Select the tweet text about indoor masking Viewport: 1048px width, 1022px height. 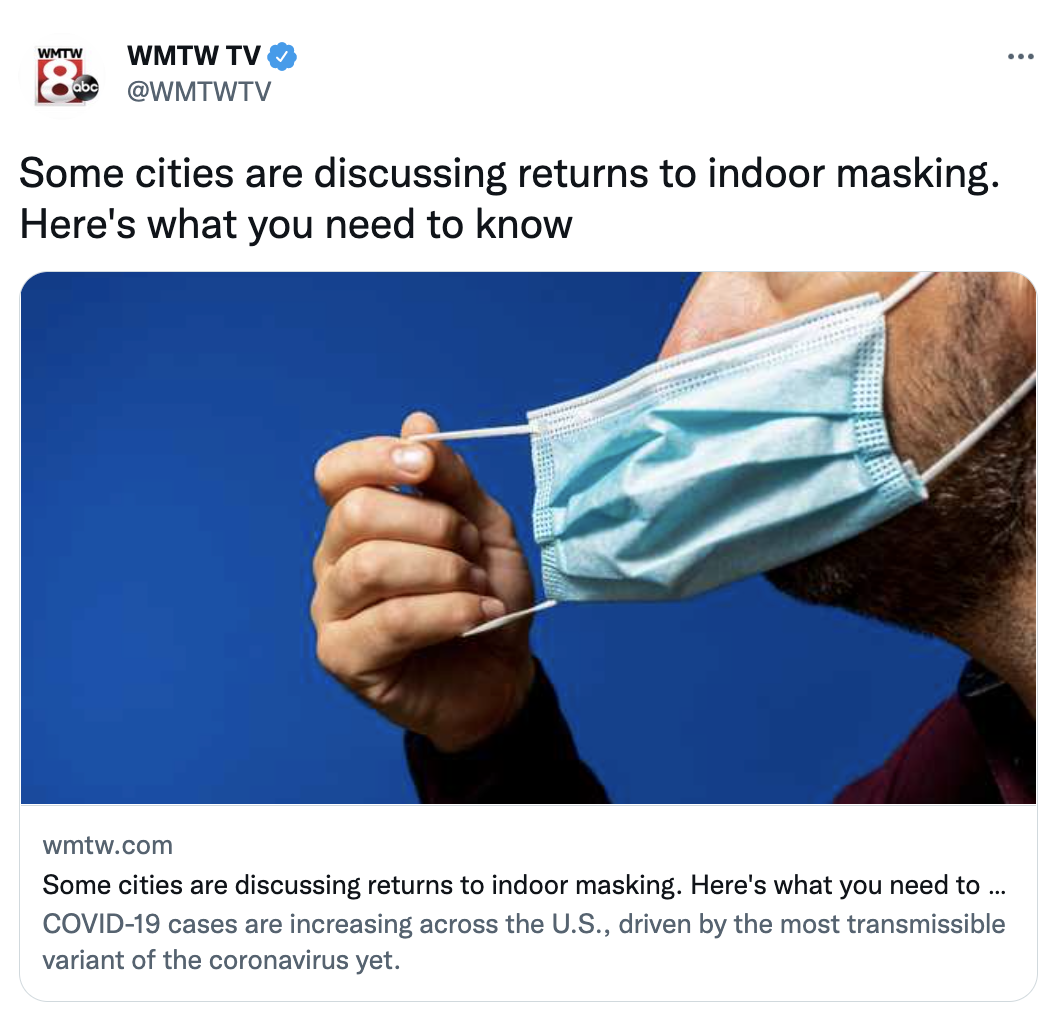[509, 199]
